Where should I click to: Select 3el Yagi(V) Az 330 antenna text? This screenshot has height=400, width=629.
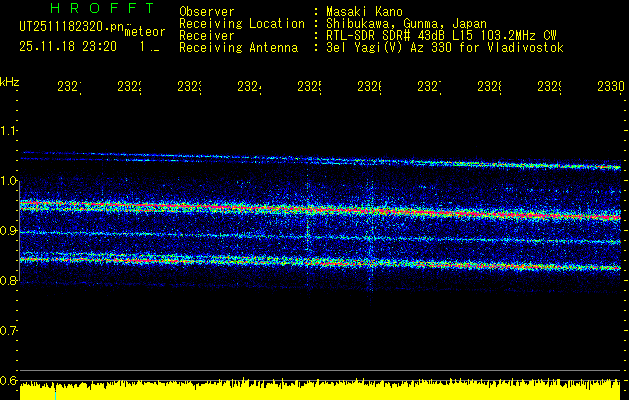[x=445, y=48]
